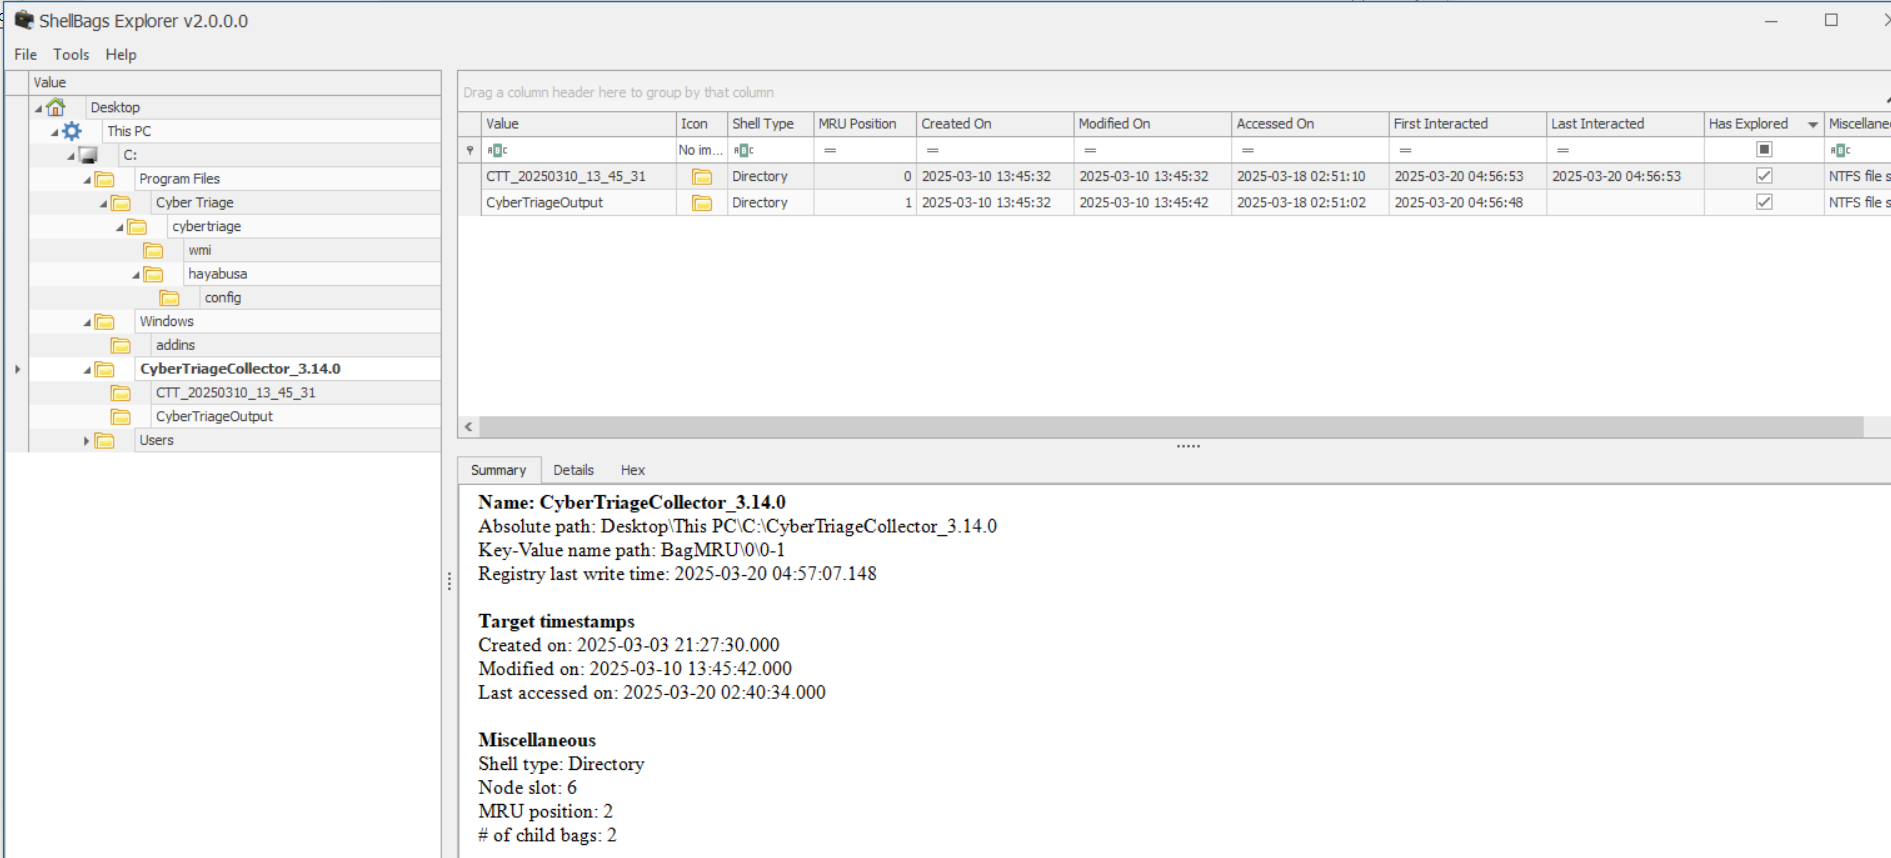Screen dimensions: 1891x858
Task: Collapse the Cyber Triage node
Action: [x=103, y=204]
